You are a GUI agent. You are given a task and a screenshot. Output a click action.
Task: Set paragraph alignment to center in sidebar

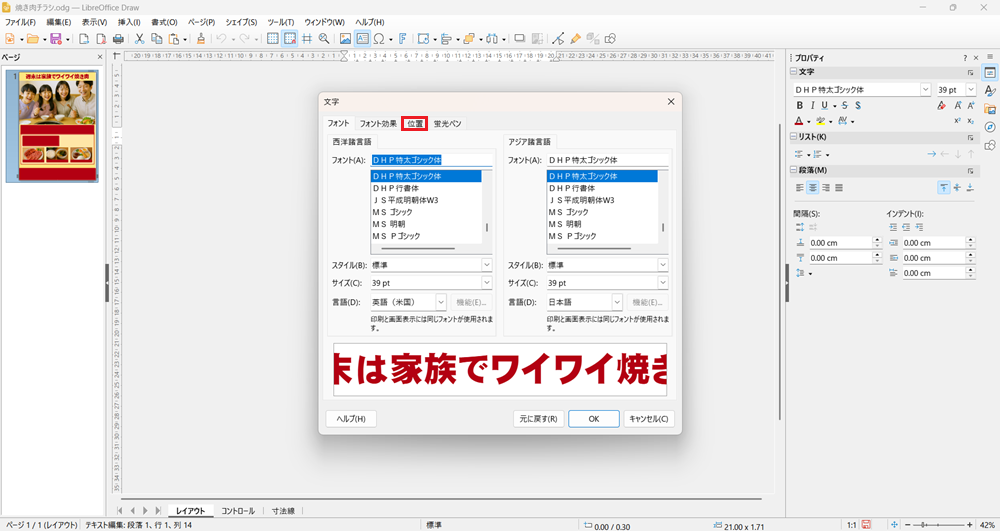pos(812,187)
